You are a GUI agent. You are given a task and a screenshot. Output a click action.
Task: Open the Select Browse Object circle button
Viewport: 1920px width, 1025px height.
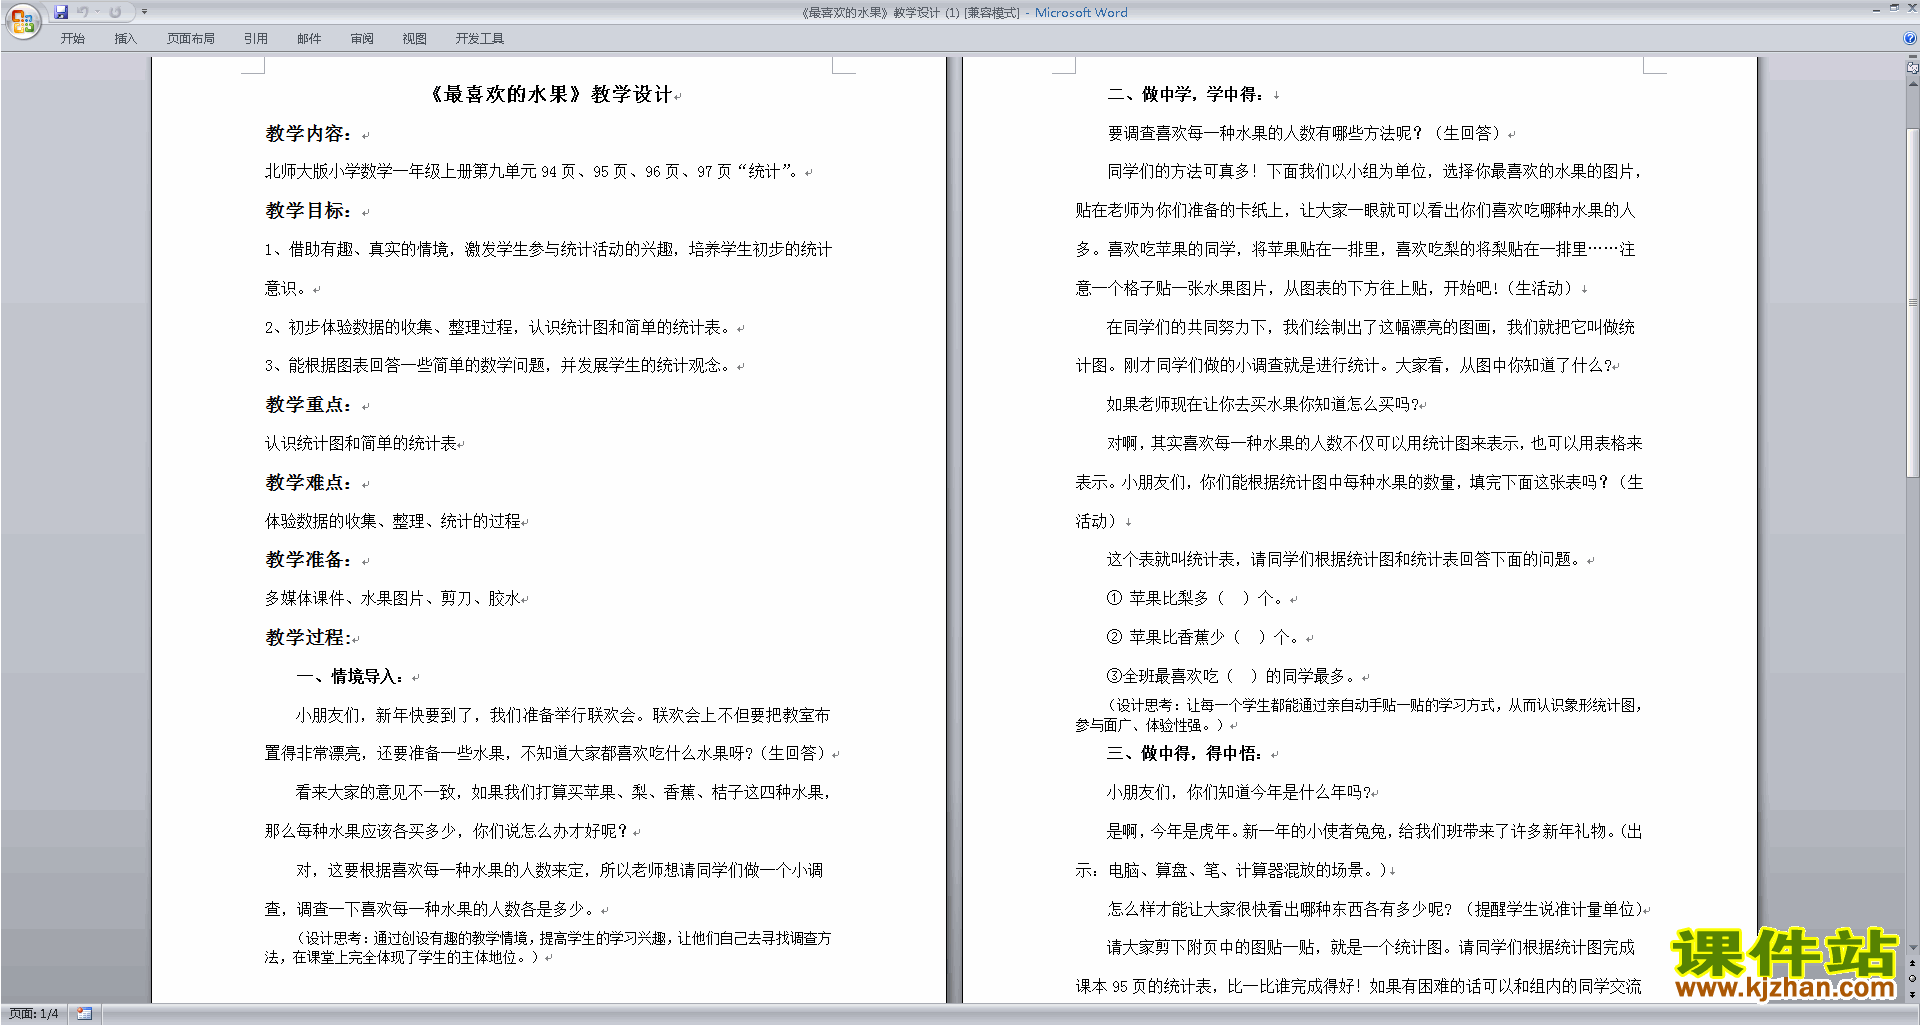[1913, 978]
